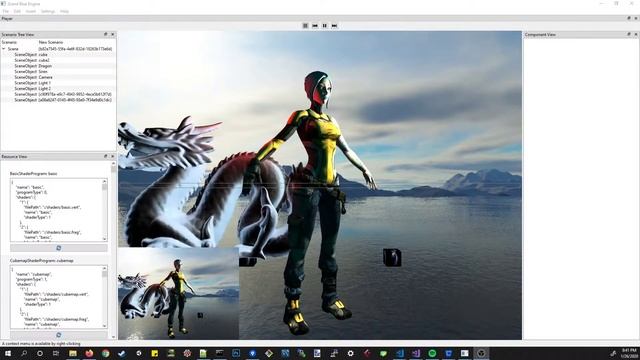
Task: Float the Player dock panel
Action: (629, 18)
